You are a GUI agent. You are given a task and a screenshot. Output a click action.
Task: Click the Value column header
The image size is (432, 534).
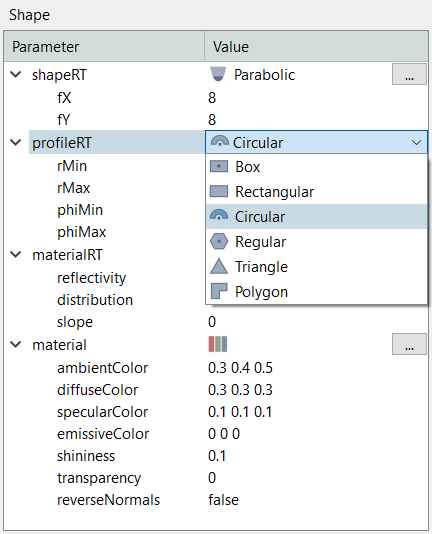click(x=316, y=46)
